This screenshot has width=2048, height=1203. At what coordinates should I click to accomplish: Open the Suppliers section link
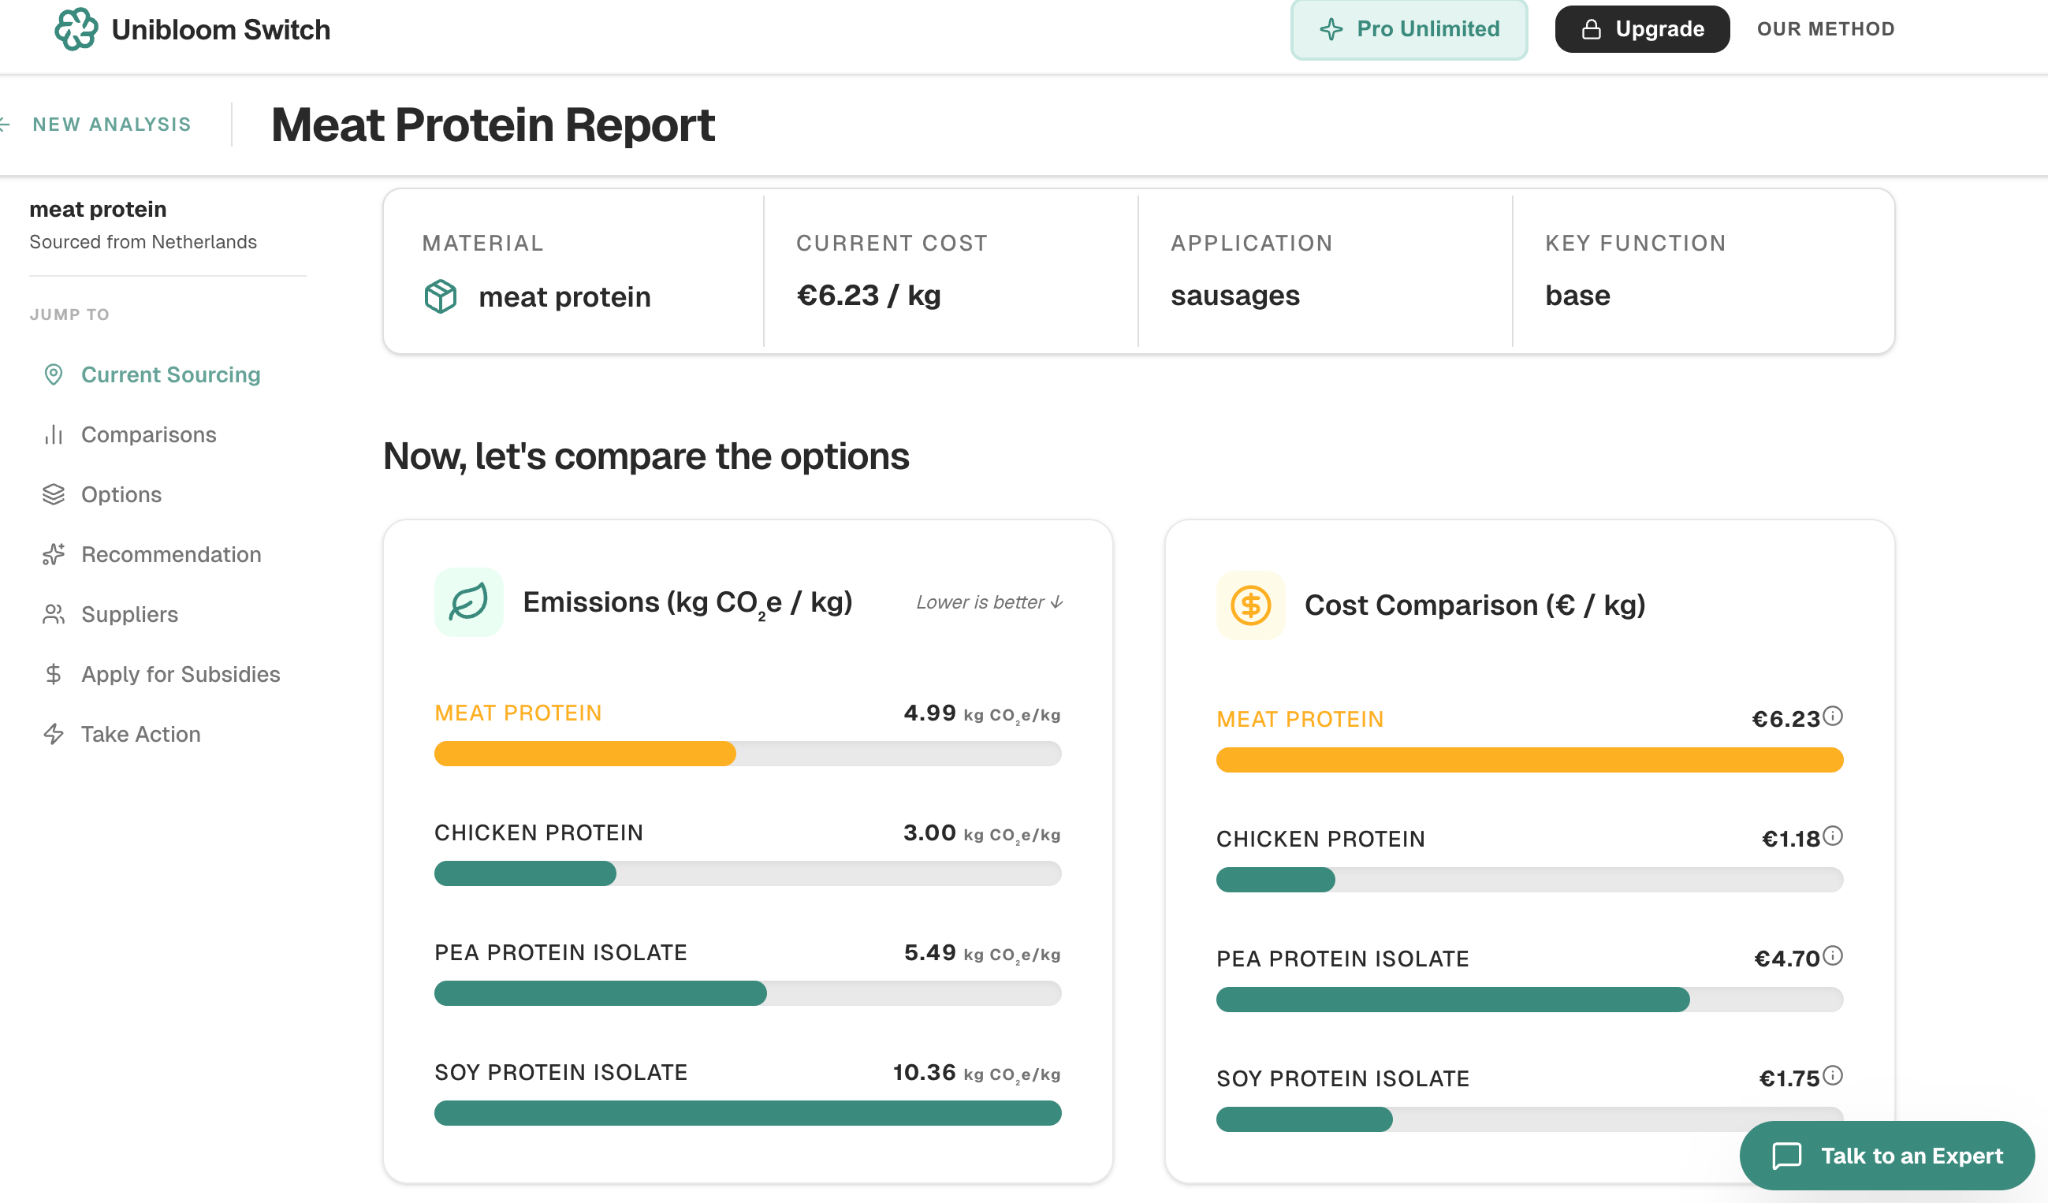click(x=129, y=615)
